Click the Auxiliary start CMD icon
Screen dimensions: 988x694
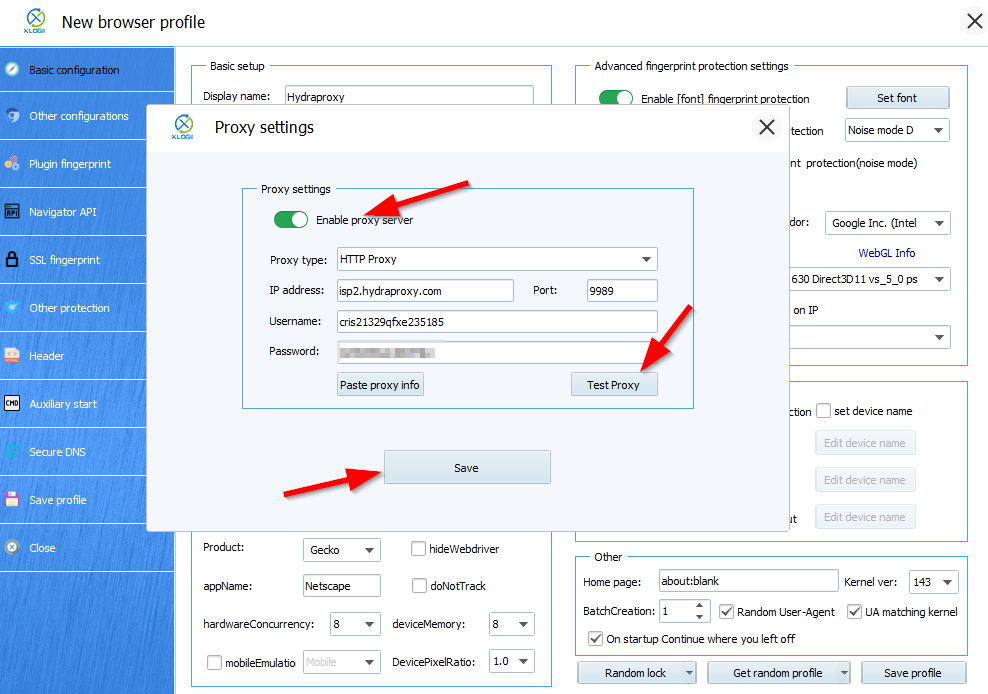(x=12, y=404)
